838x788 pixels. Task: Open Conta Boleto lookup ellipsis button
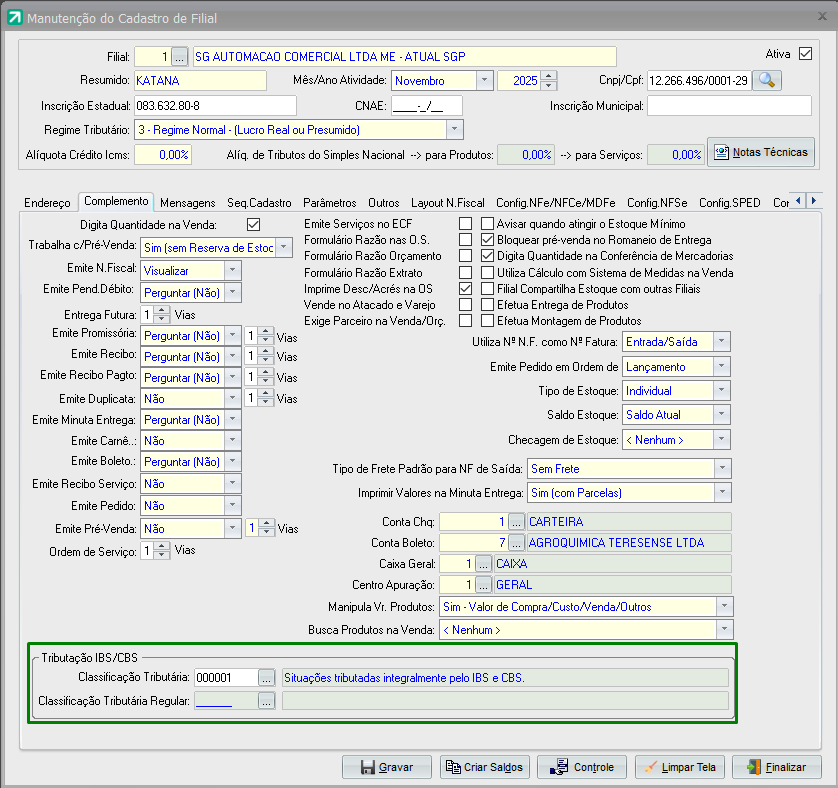516,543
